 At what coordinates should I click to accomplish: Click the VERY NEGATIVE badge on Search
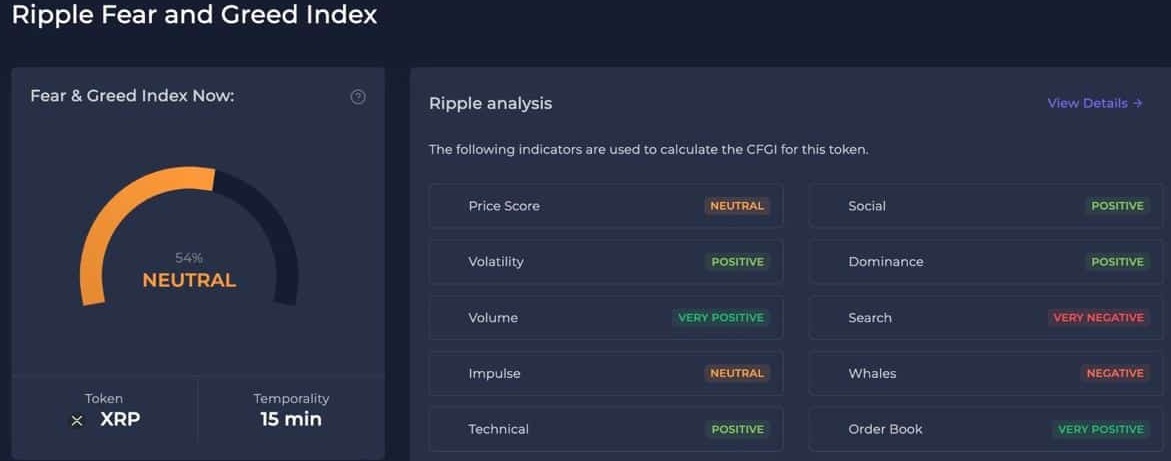coord(1098,318)
